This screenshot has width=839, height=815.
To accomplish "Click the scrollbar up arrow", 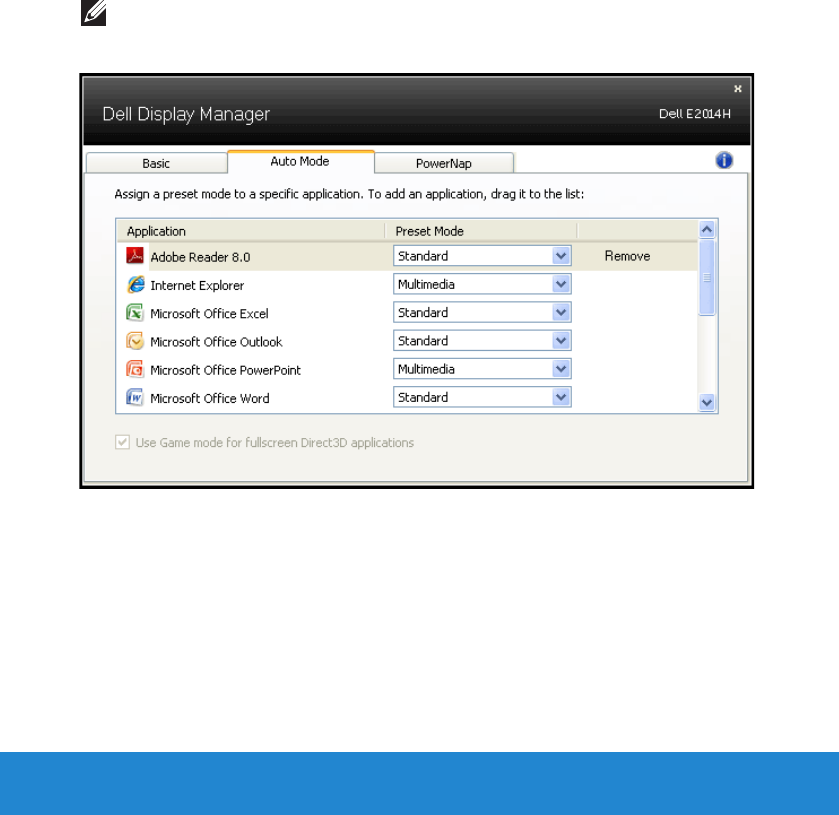I will (x=707, y=230).
